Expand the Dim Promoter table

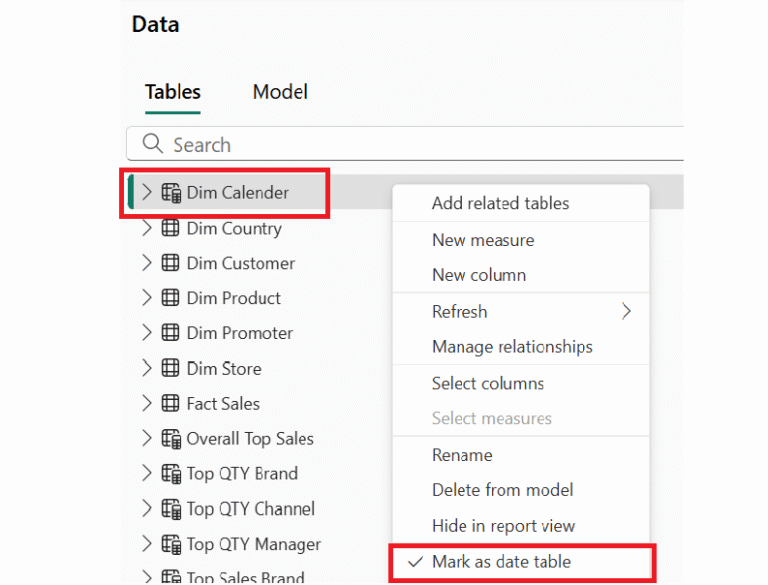[x=146, y=333]
